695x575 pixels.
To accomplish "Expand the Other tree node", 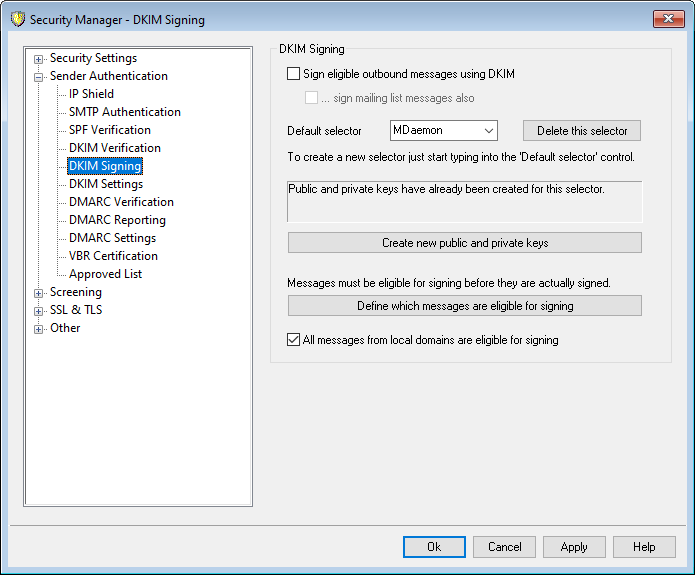I will (x=39, y=329).
